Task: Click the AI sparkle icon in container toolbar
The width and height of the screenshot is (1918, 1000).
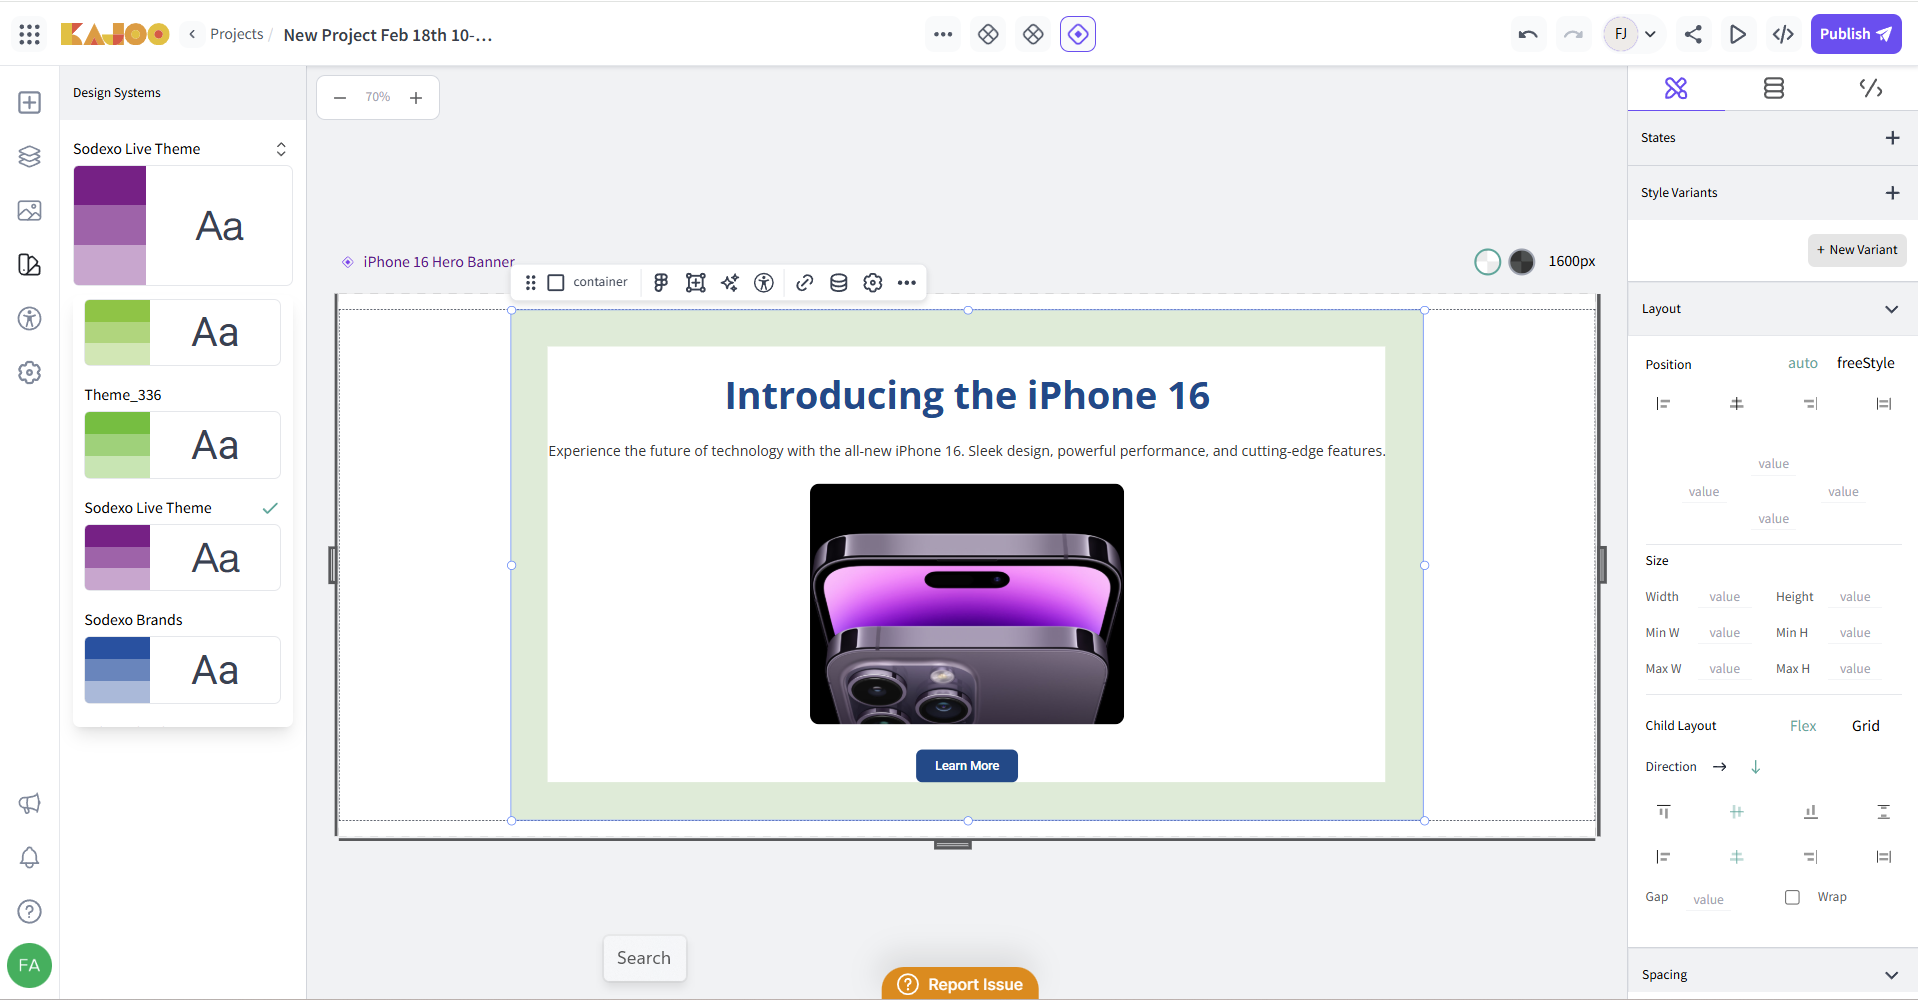Action: click(x=730, y=283)
